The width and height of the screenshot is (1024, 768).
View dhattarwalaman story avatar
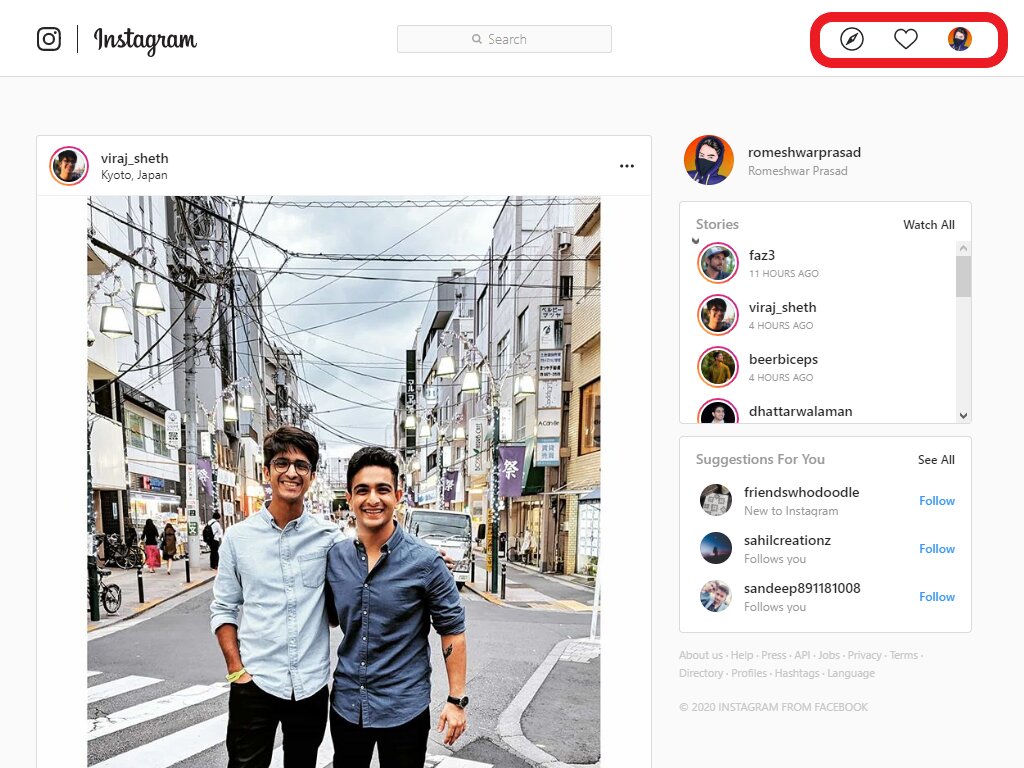click(718, 411)
